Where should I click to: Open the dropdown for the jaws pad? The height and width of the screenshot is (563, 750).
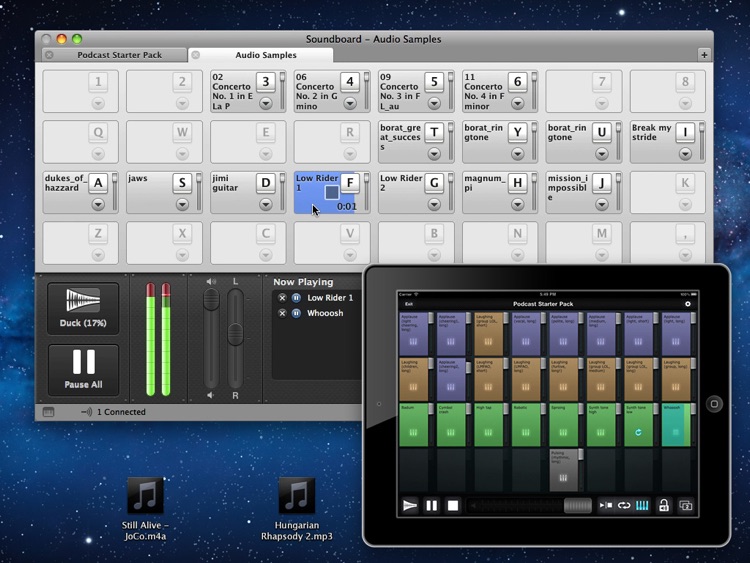tap(182, 204)
